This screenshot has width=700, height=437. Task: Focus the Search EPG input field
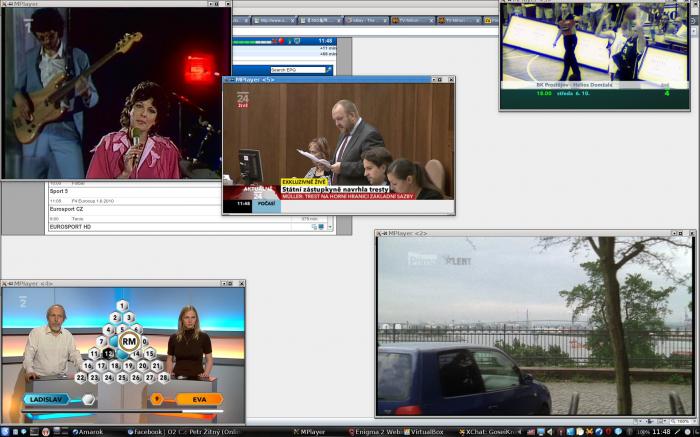pyautogui.click(x=298, y=70)
